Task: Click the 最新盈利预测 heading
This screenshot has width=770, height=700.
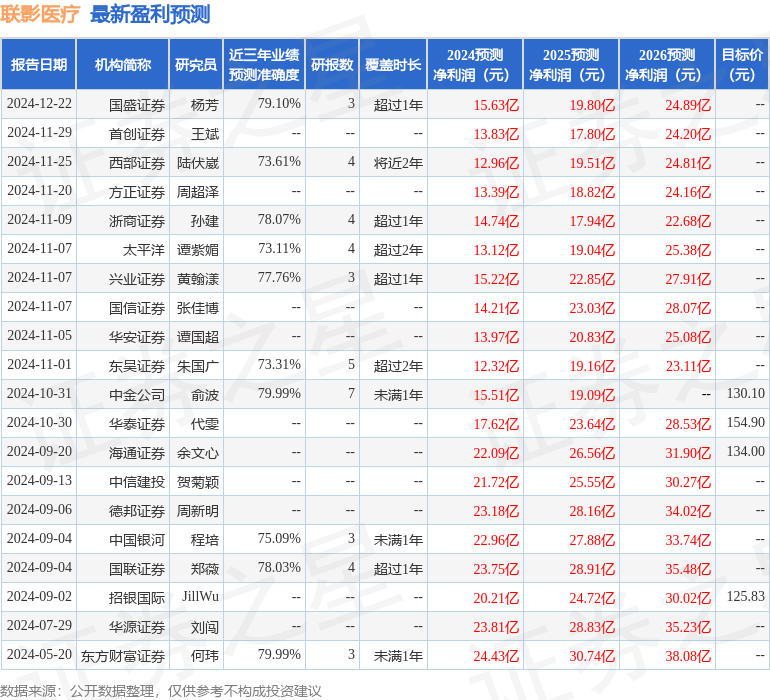Action: point(150,14)
